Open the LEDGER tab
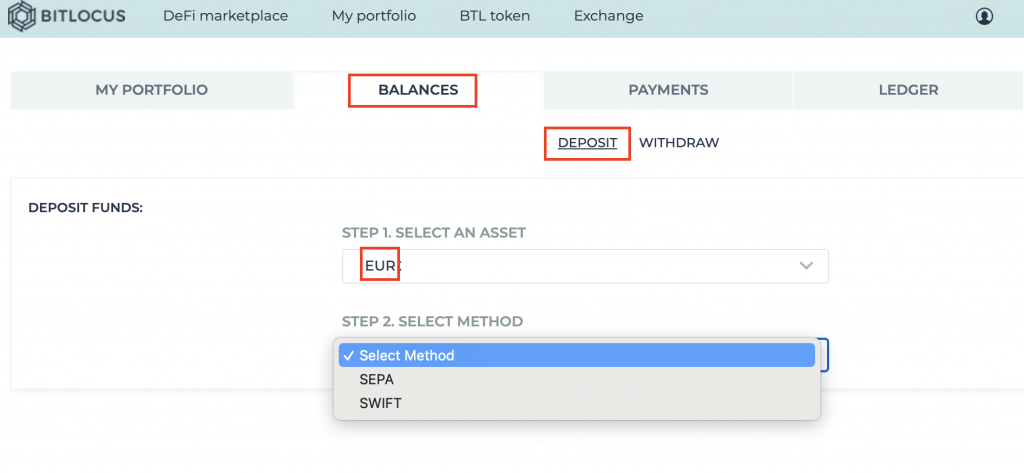 point(908,90)
